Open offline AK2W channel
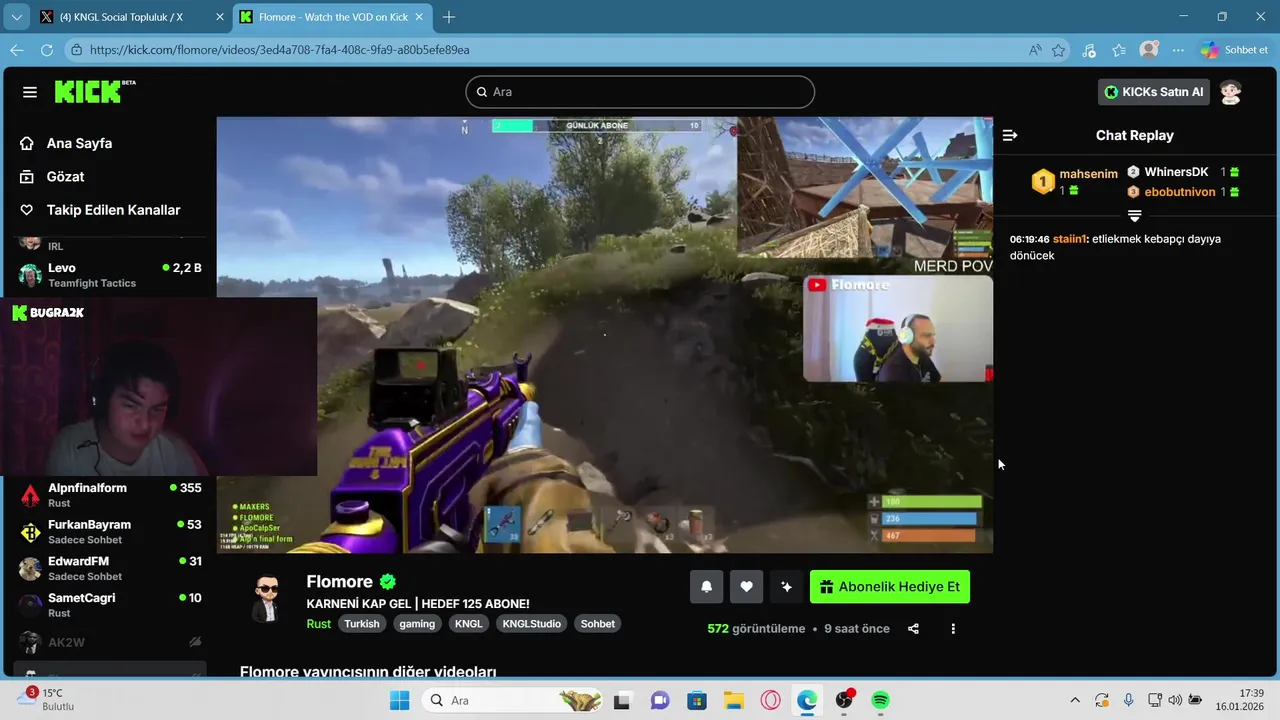 click(x=110, y=642)
